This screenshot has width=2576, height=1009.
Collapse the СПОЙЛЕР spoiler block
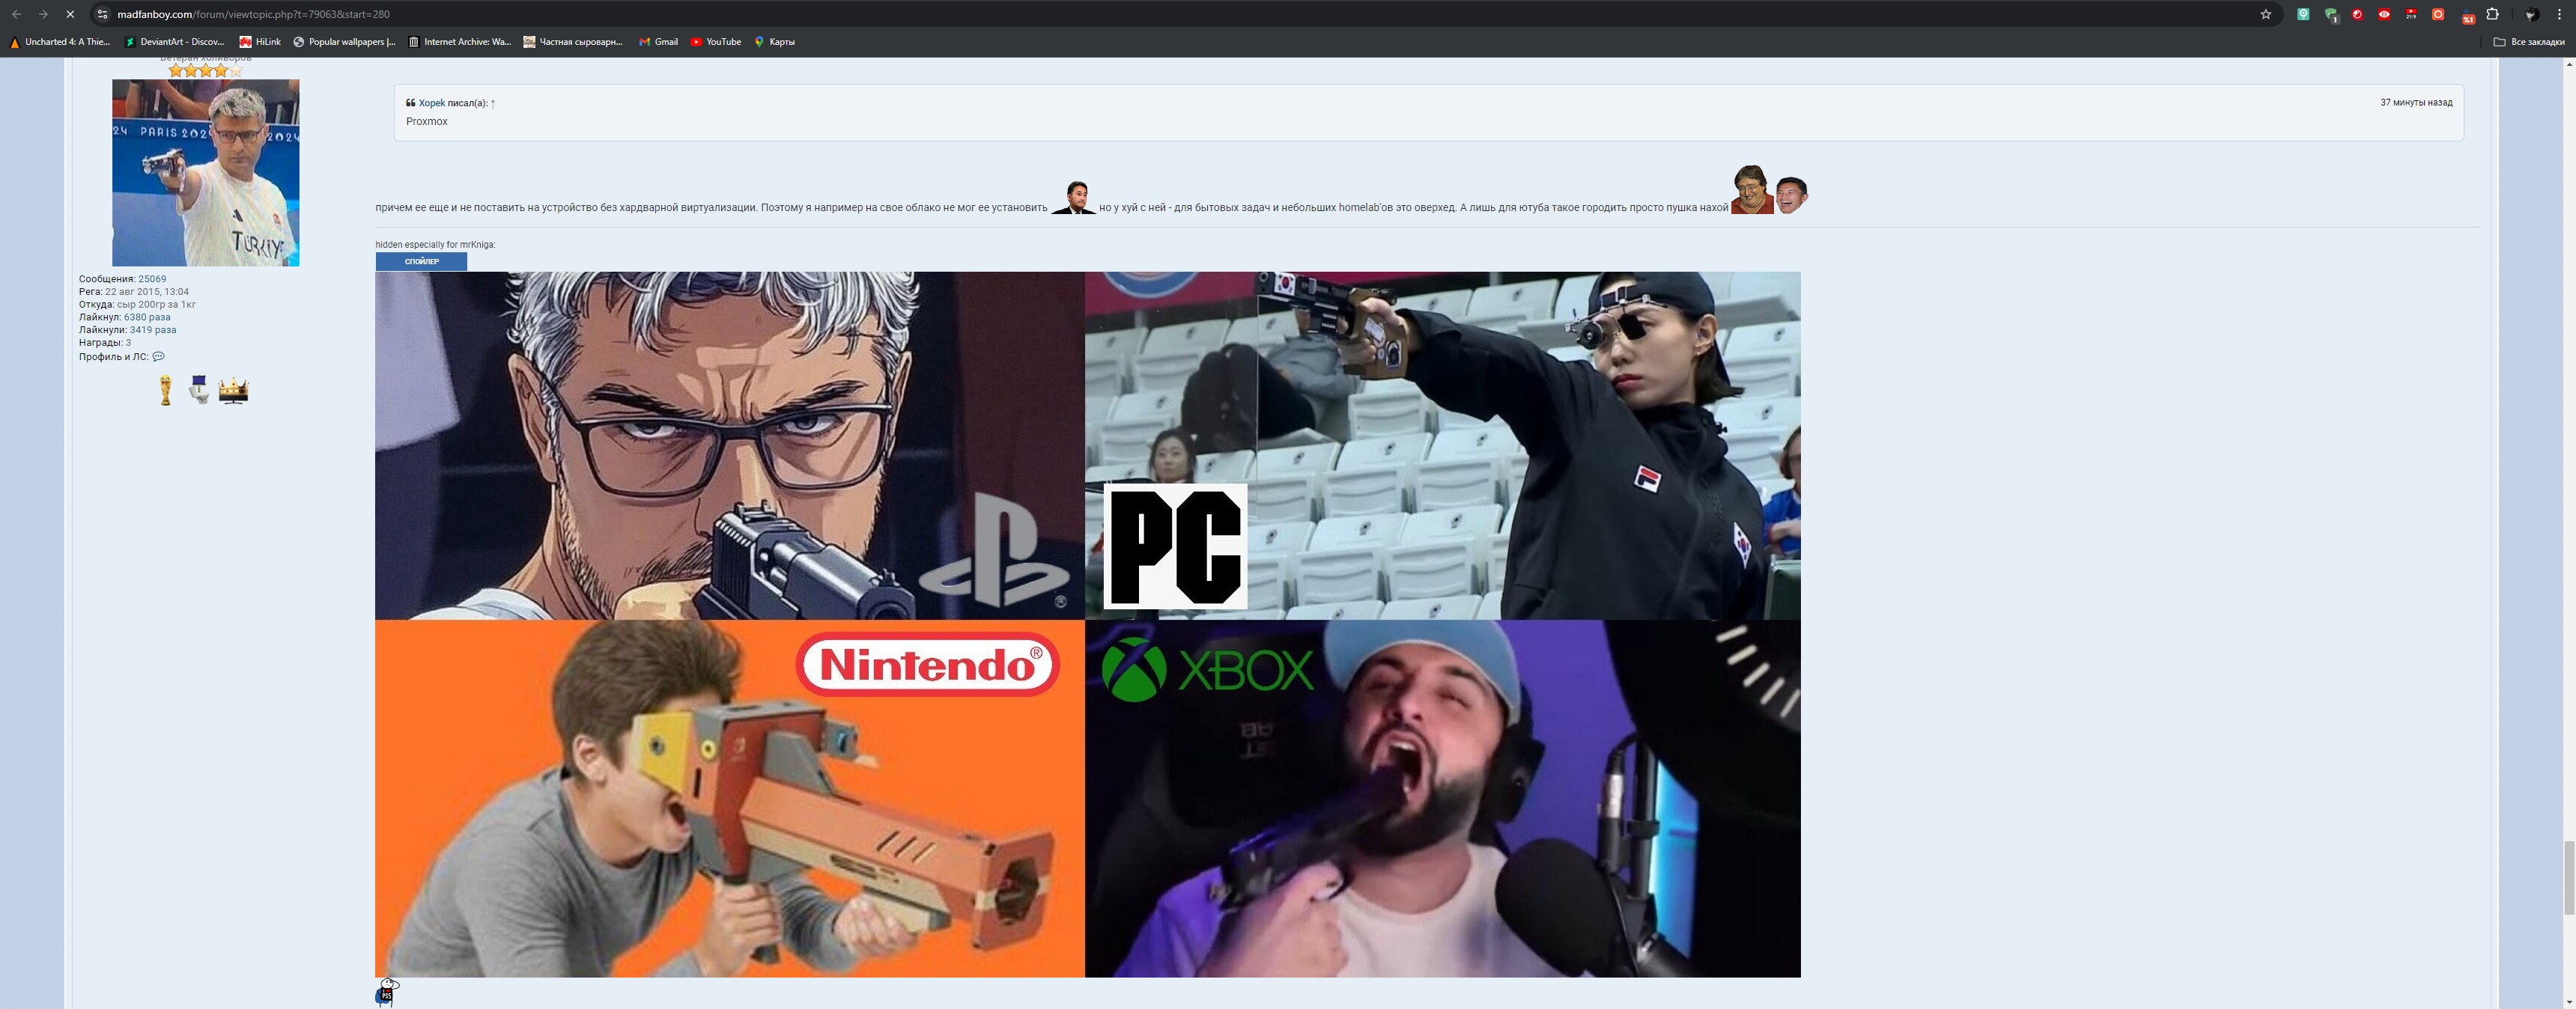coord(421,261)
